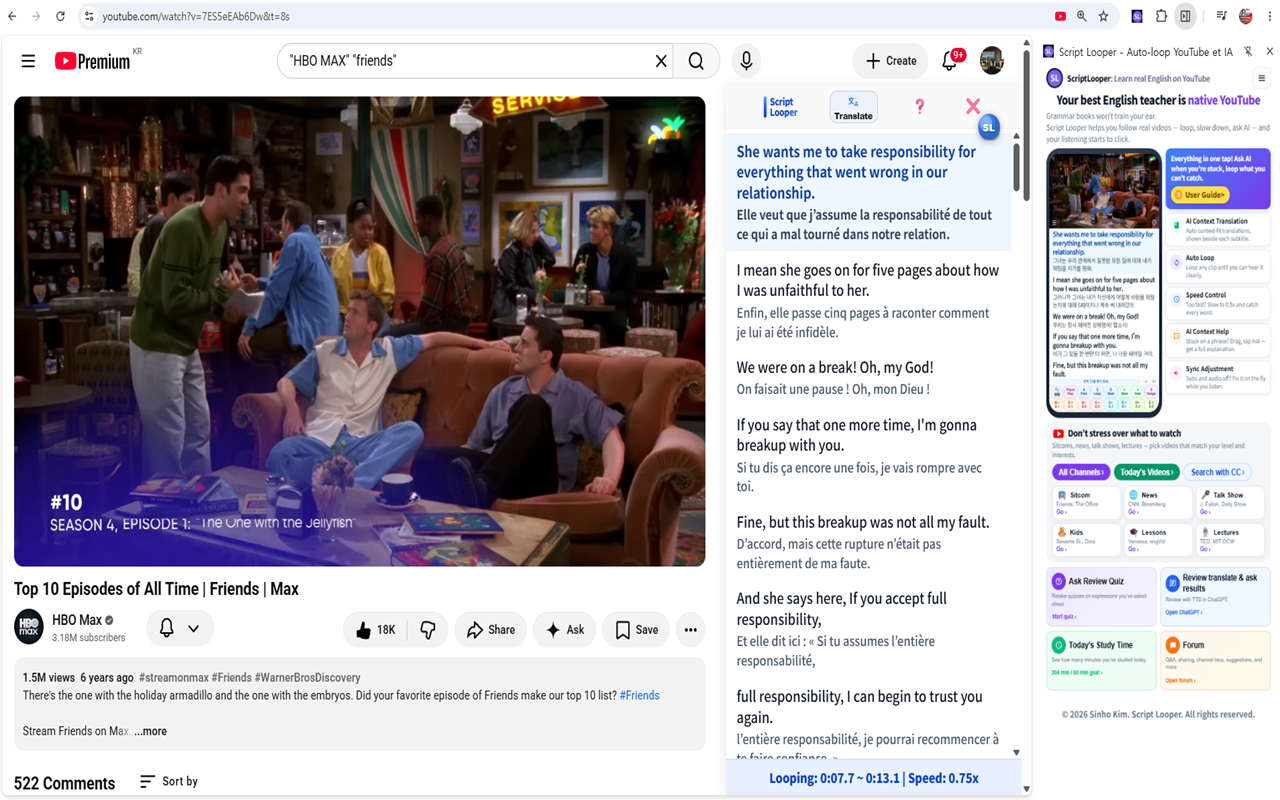Click the YouTube search input field
The height and width of the screenshot is (800, 1280).
pyautogui.click(x=465, y=61)
